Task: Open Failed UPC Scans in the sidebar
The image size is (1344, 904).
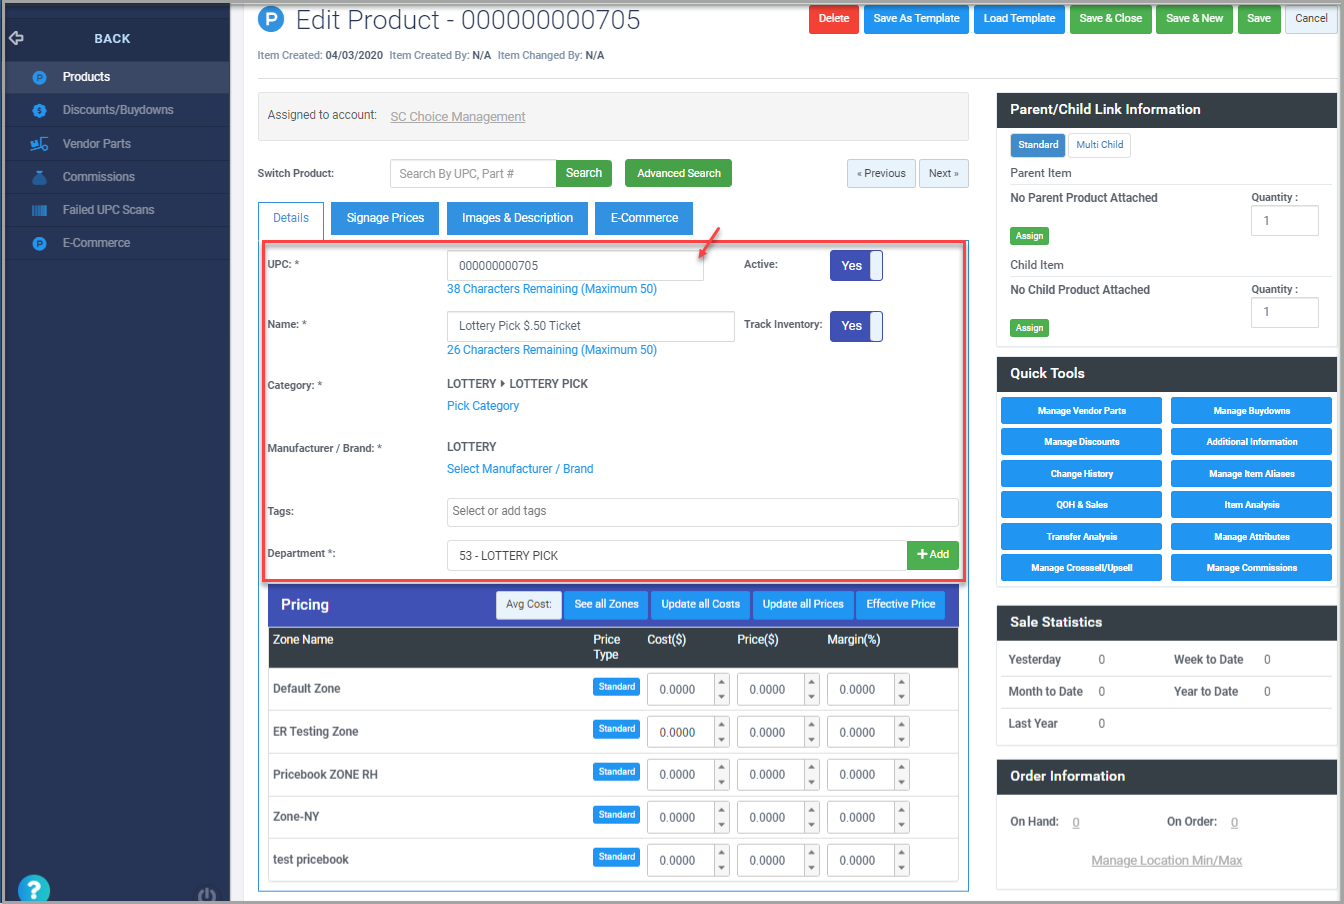Action: tap(109, 210)
